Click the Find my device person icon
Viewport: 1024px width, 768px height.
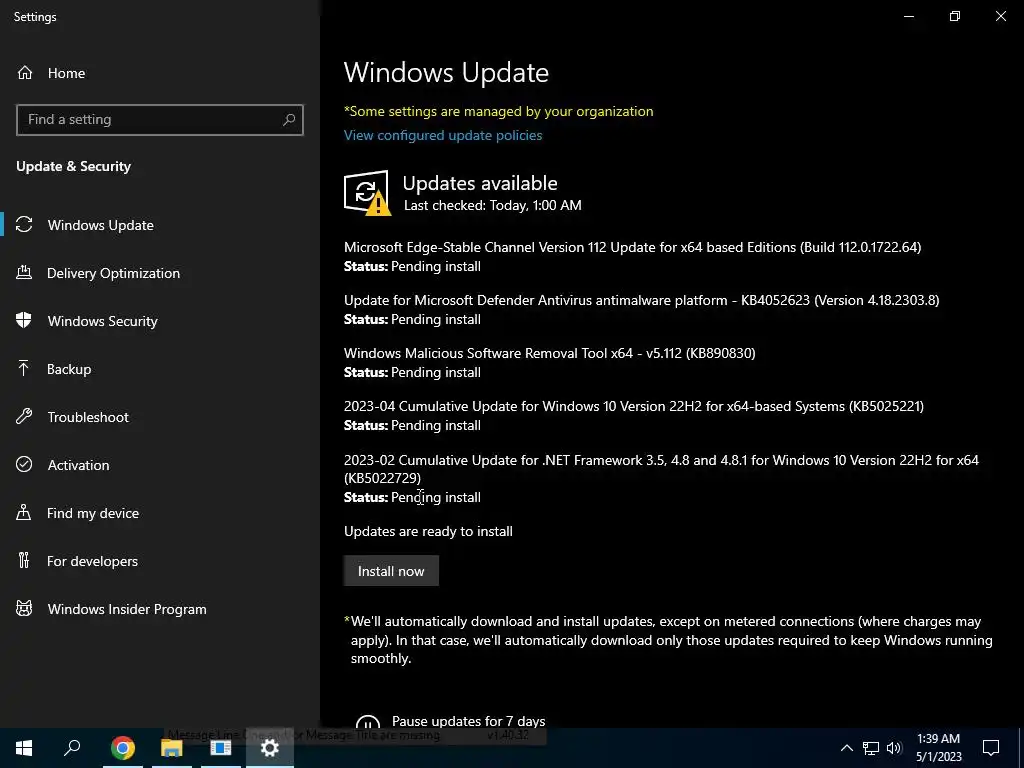coord(24,513)
